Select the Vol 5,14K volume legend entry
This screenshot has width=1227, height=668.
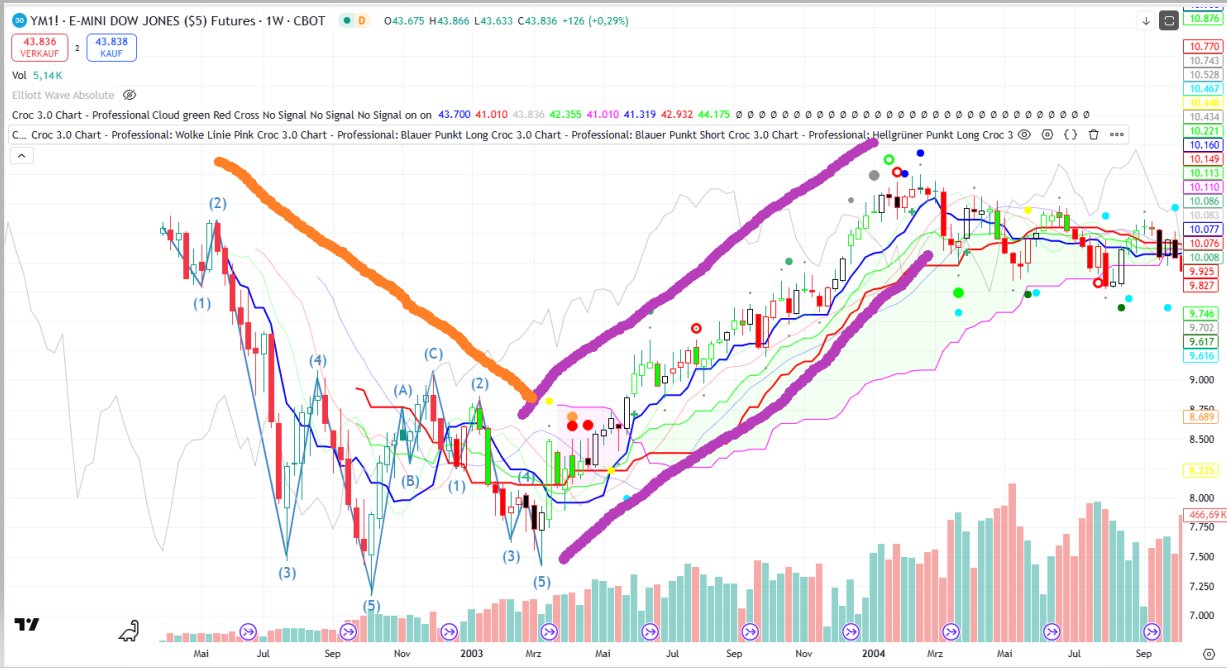click(x=37, y=75)
